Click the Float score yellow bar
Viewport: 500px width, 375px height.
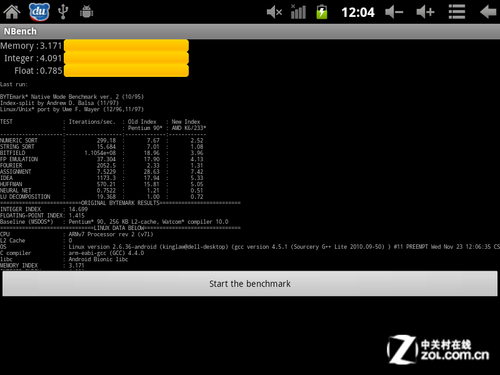126,71
